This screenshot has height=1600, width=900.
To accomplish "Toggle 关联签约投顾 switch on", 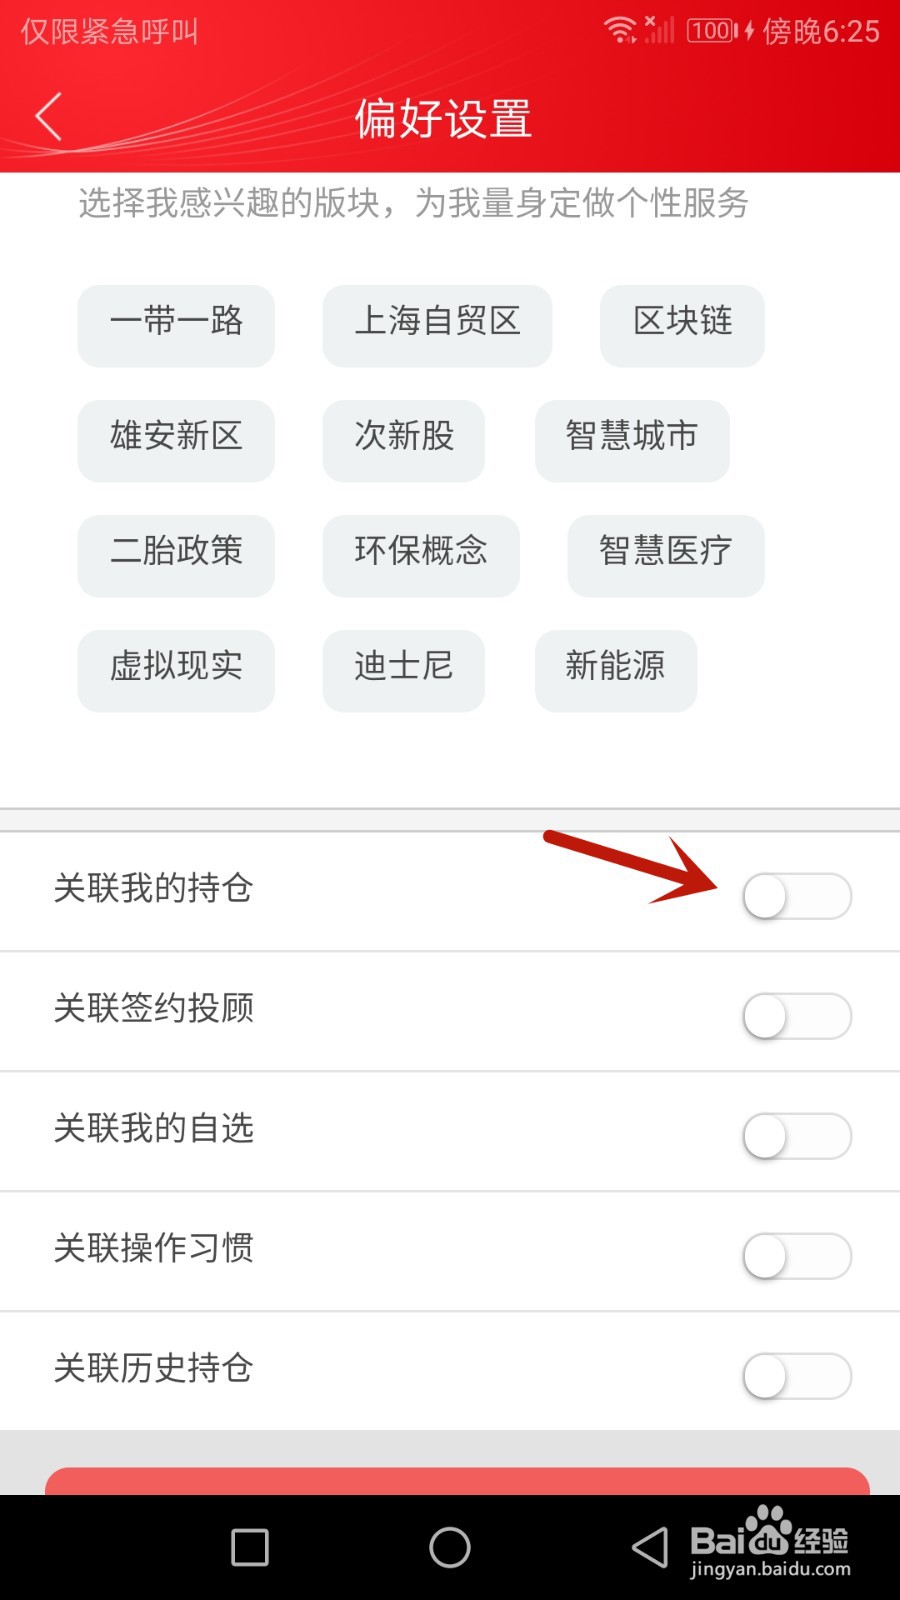I will click(797, 1016).
